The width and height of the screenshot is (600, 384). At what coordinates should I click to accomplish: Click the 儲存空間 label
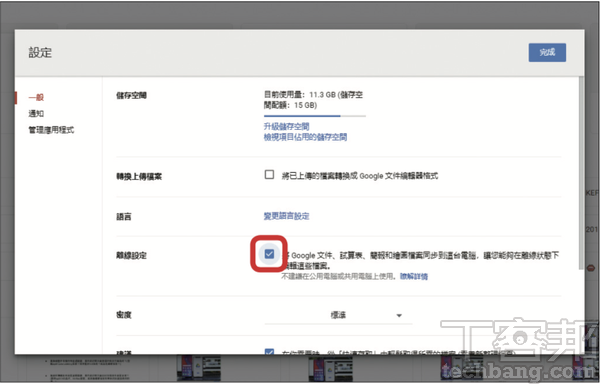pyautogui.click(x=132, y=96)
